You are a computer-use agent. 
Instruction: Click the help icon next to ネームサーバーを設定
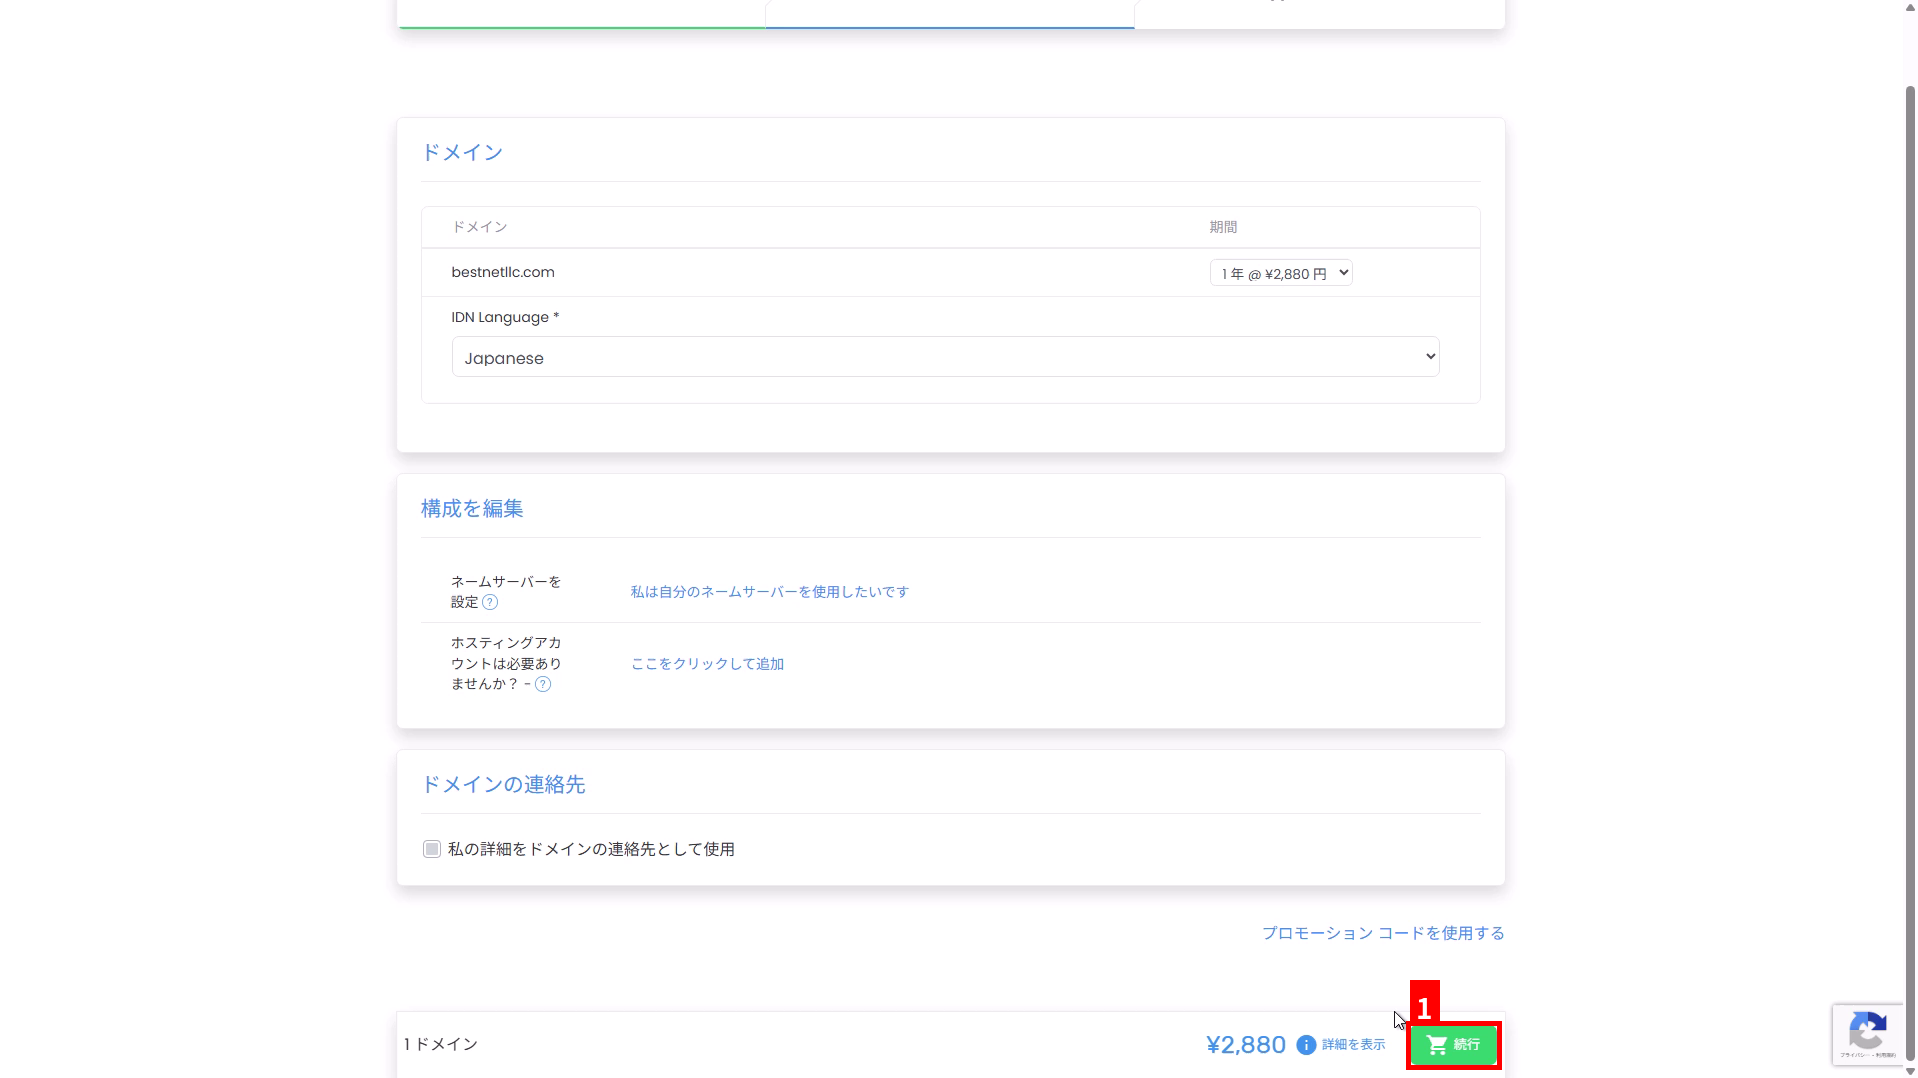pos(490,602)
